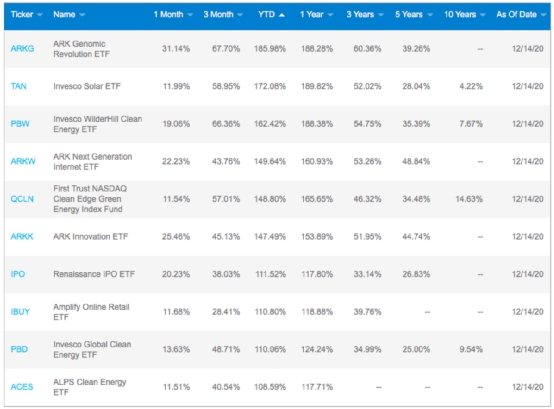Click the 3 Month sort arrow
554x409 pixels.
(x=240, y=15)
